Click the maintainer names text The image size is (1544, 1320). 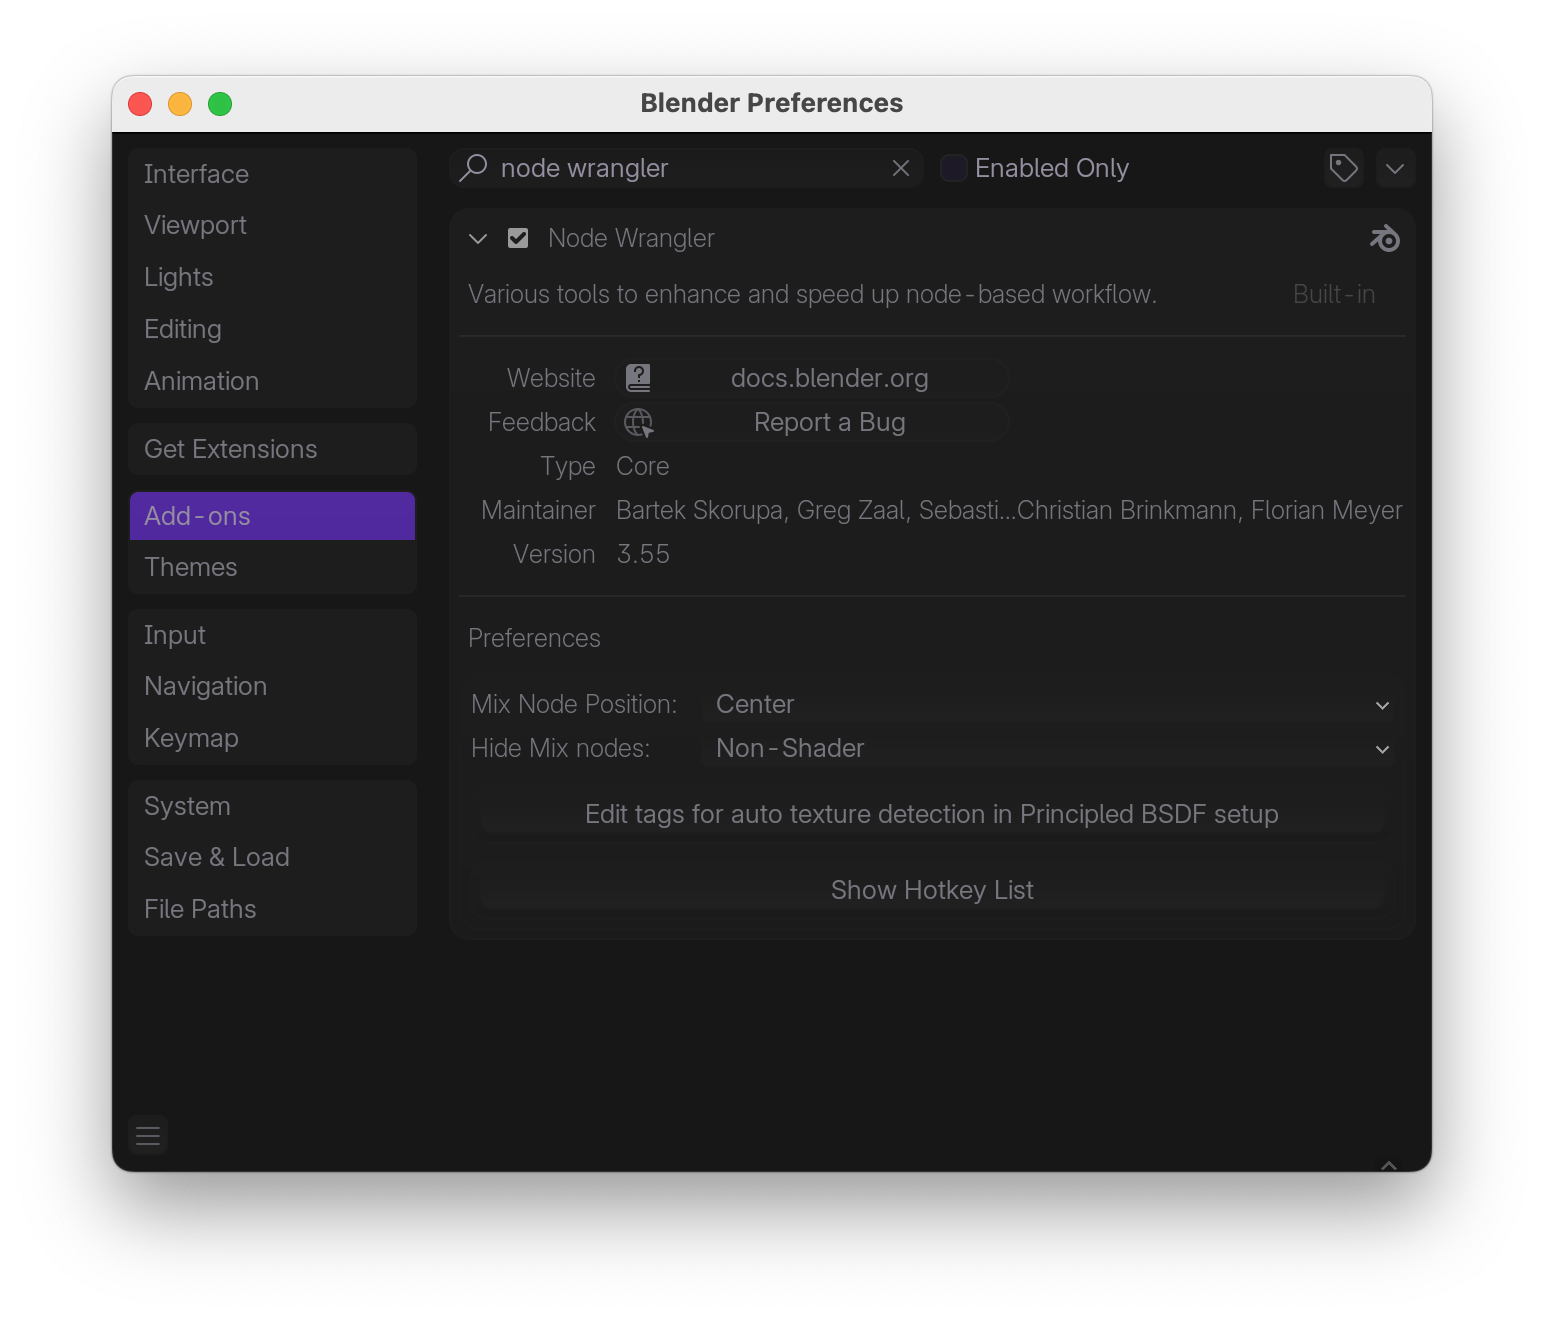click(1009, 510)
